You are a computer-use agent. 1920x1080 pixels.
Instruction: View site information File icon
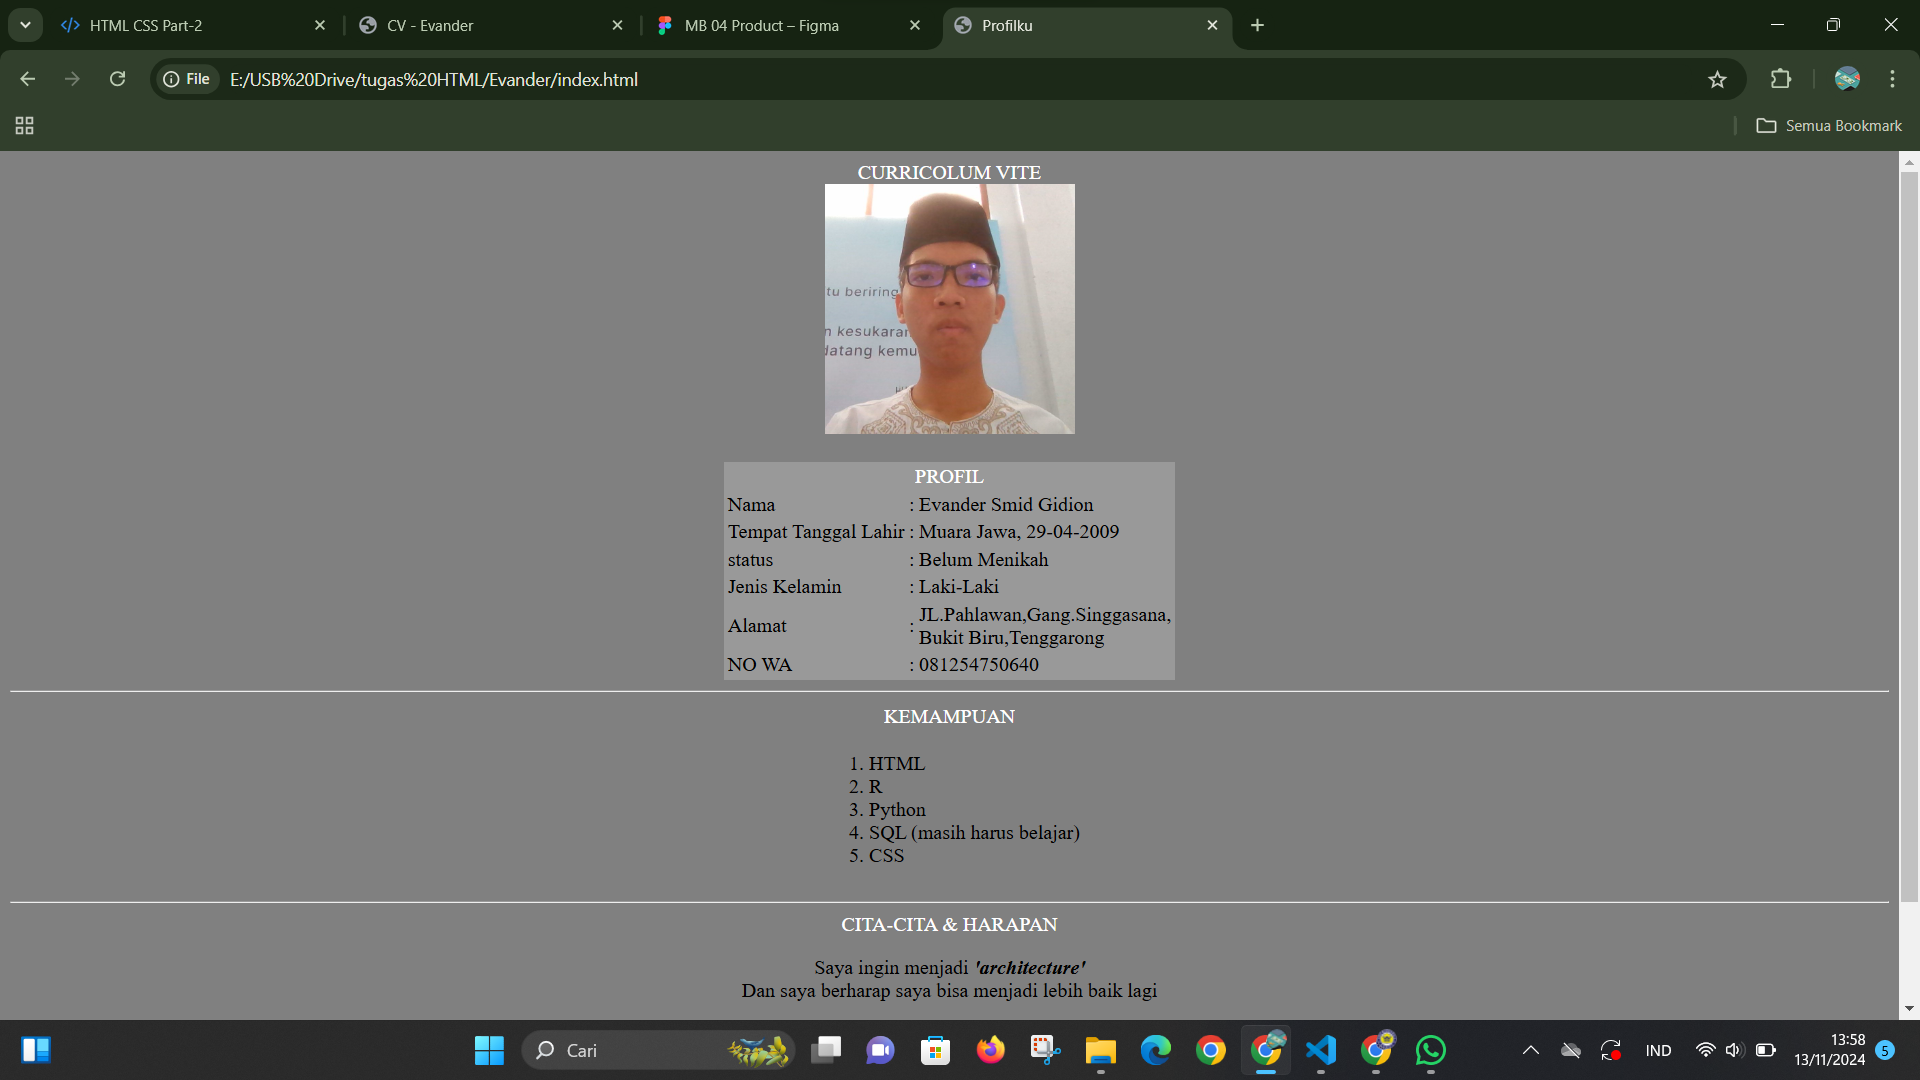click(x=187, y=79)
